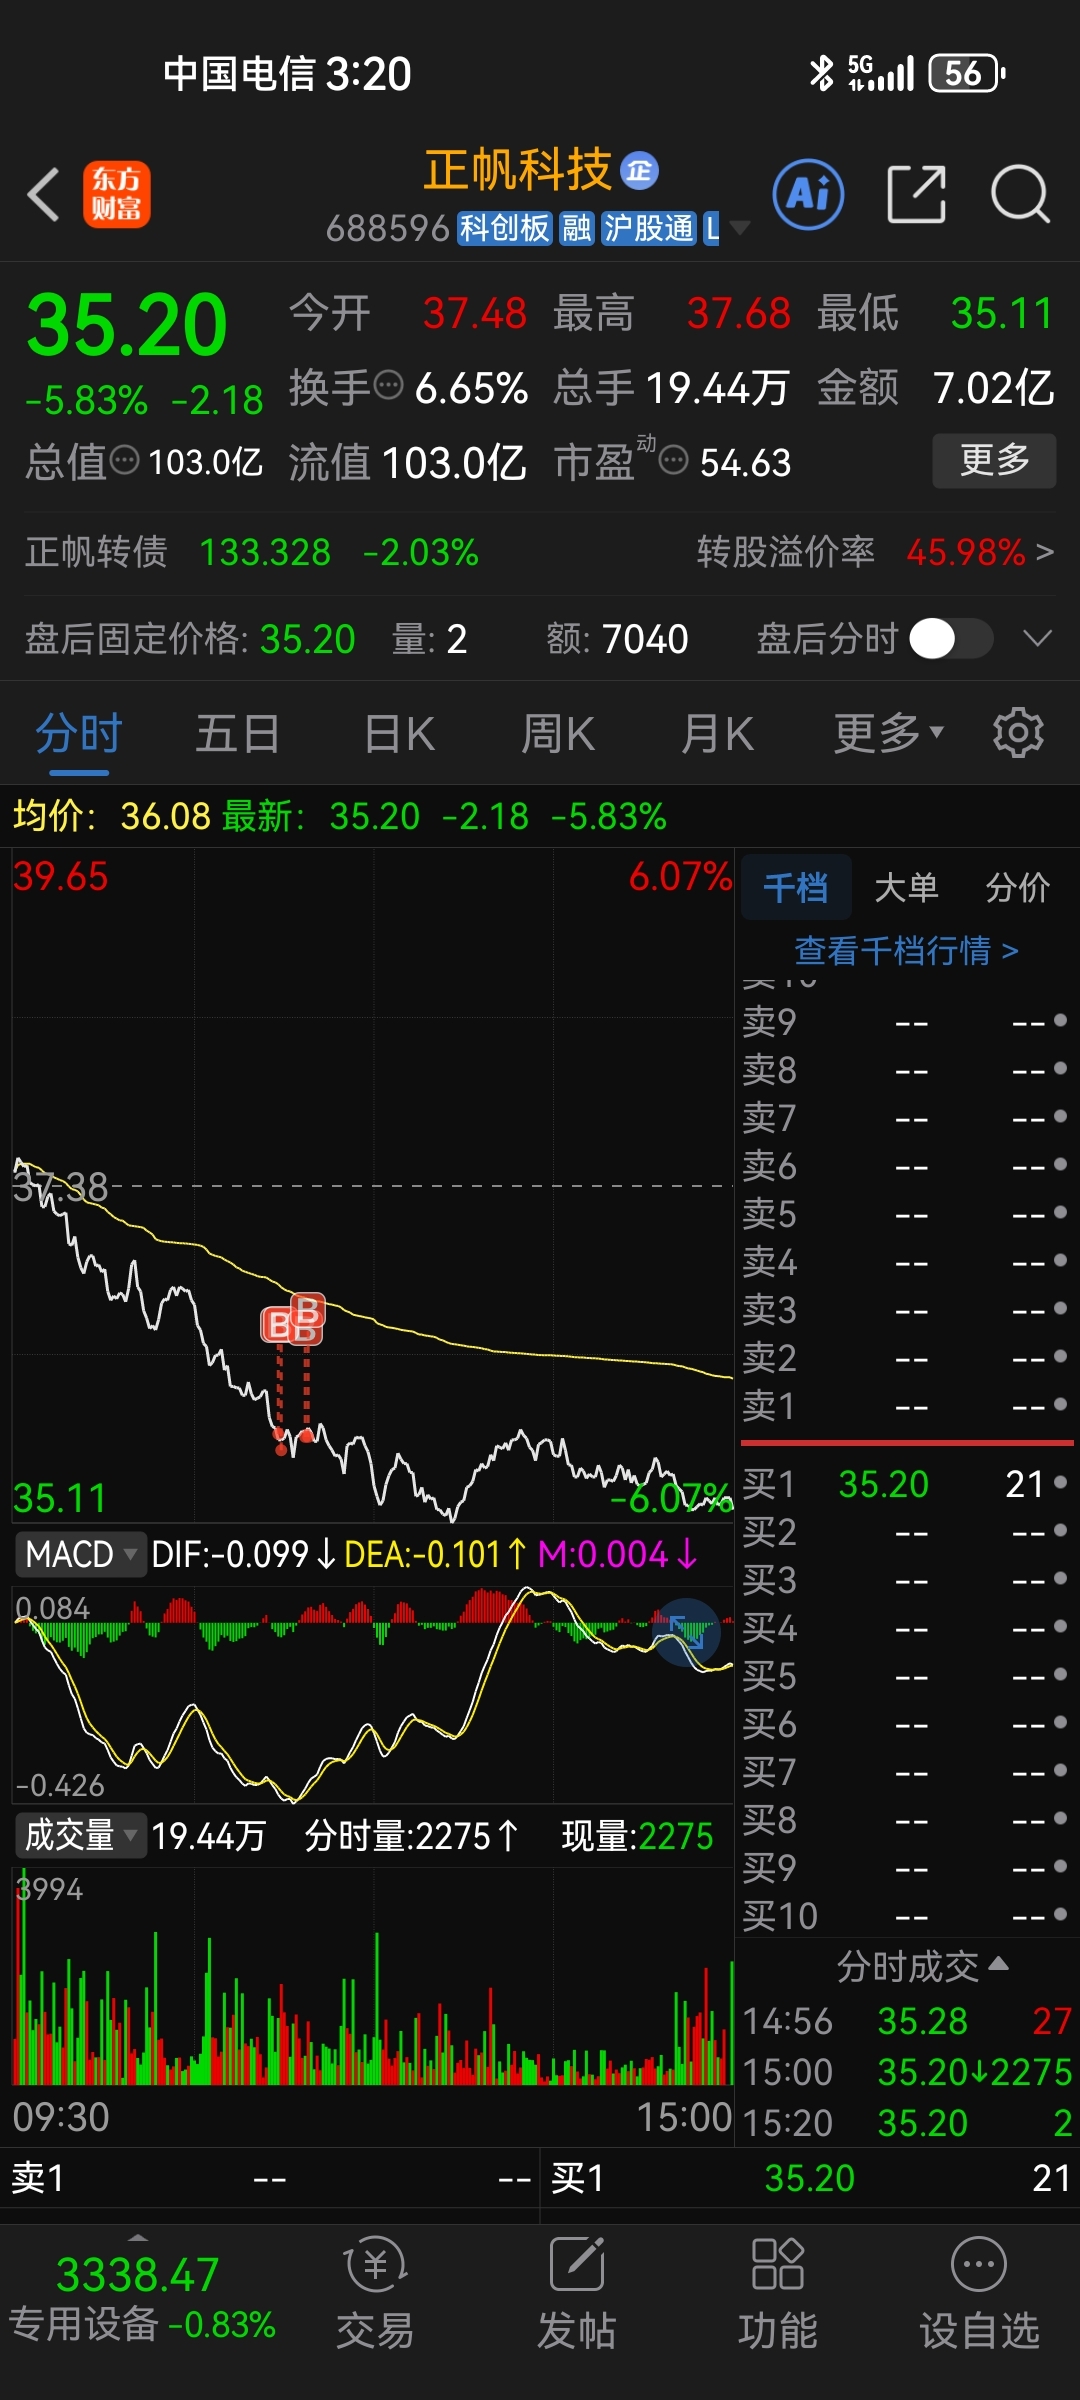
Task: Tap the bottom 买1 35.20 quote
Action: 810,2177
